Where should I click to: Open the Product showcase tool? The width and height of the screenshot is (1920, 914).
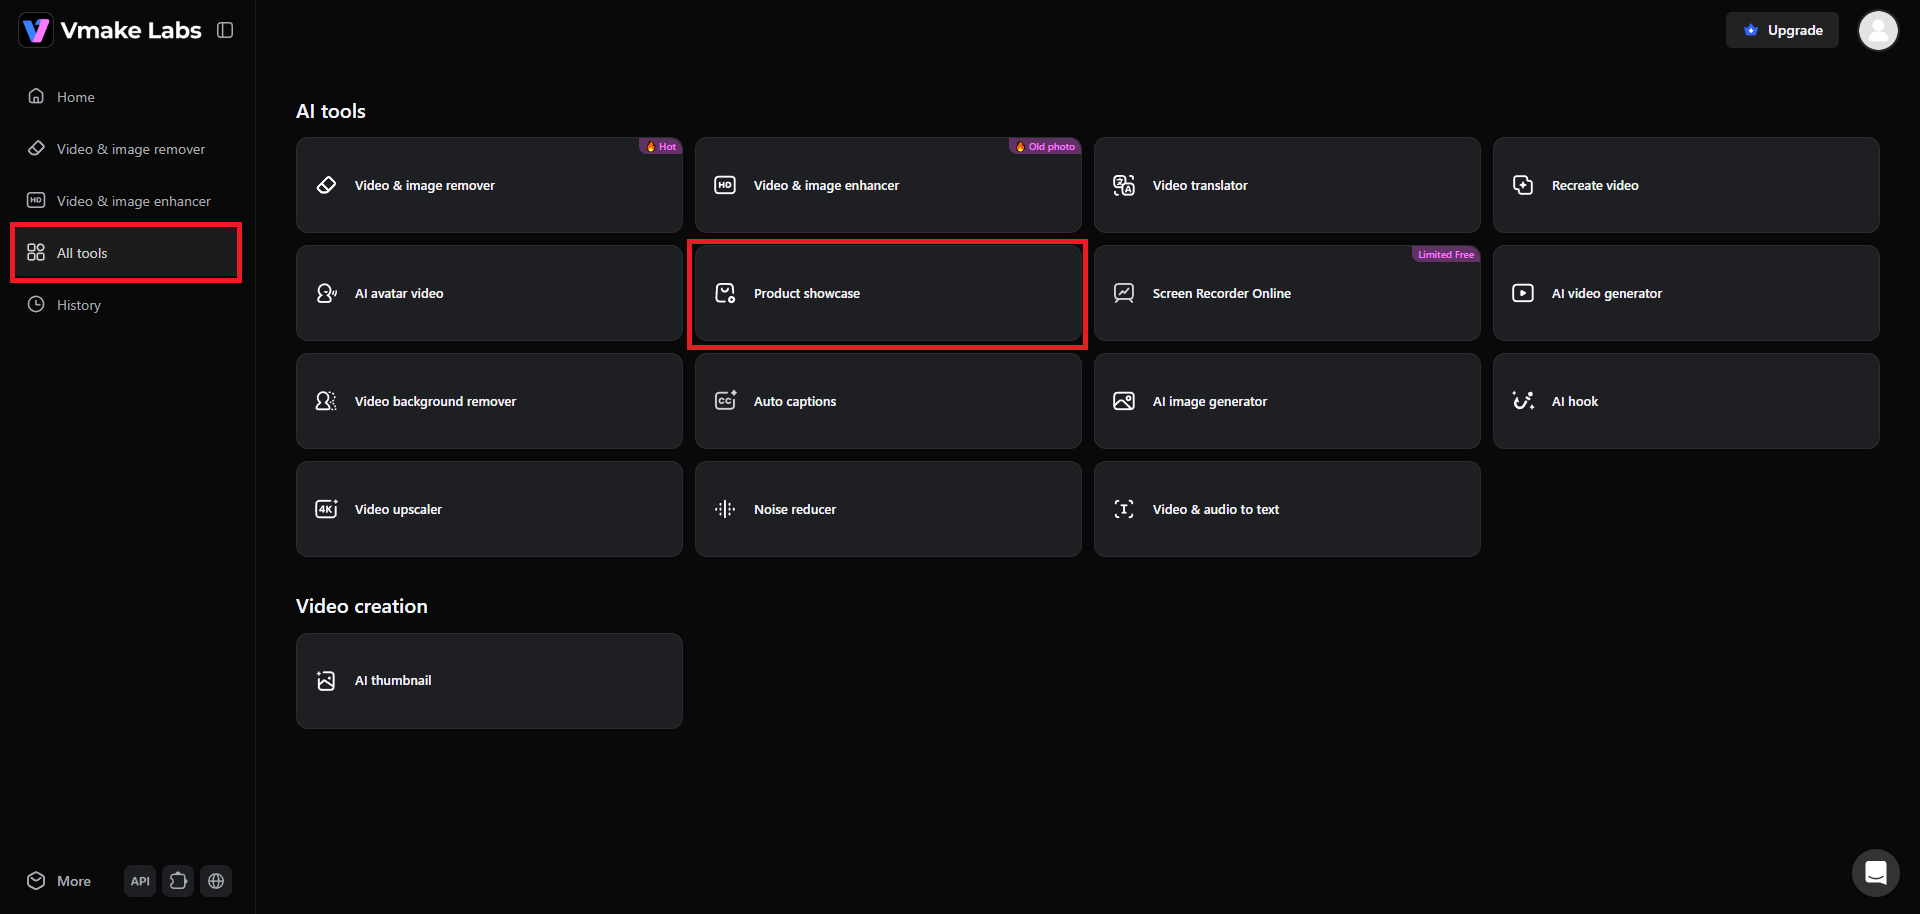point(888,293)
